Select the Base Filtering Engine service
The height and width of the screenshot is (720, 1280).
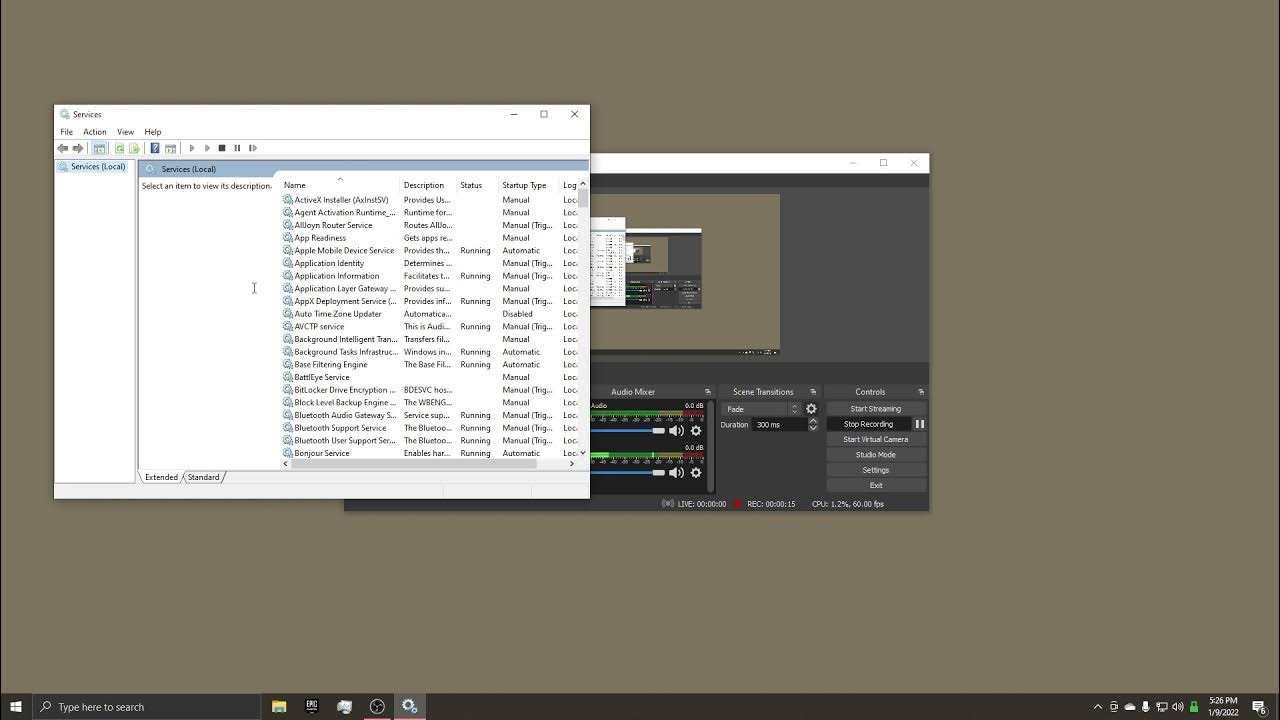point(430,365)
